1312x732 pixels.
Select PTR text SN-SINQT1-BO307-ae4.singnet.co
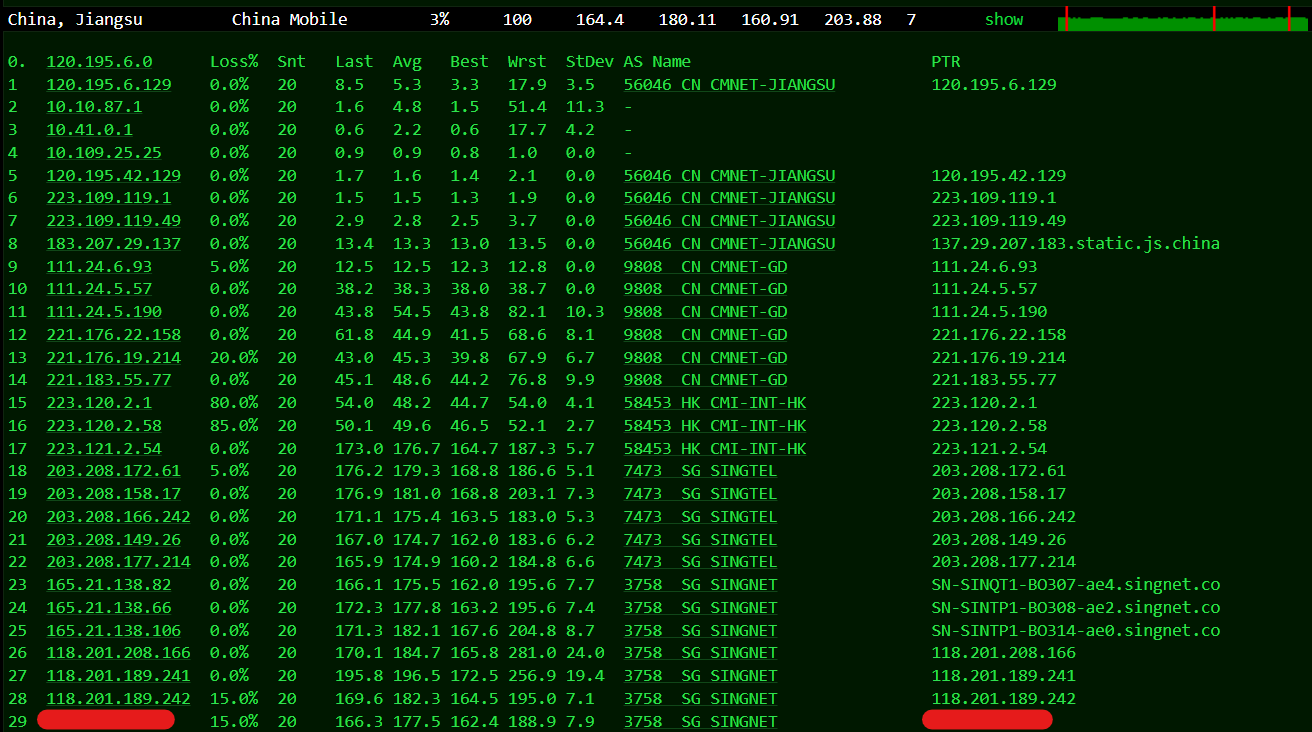point(1076,585)
